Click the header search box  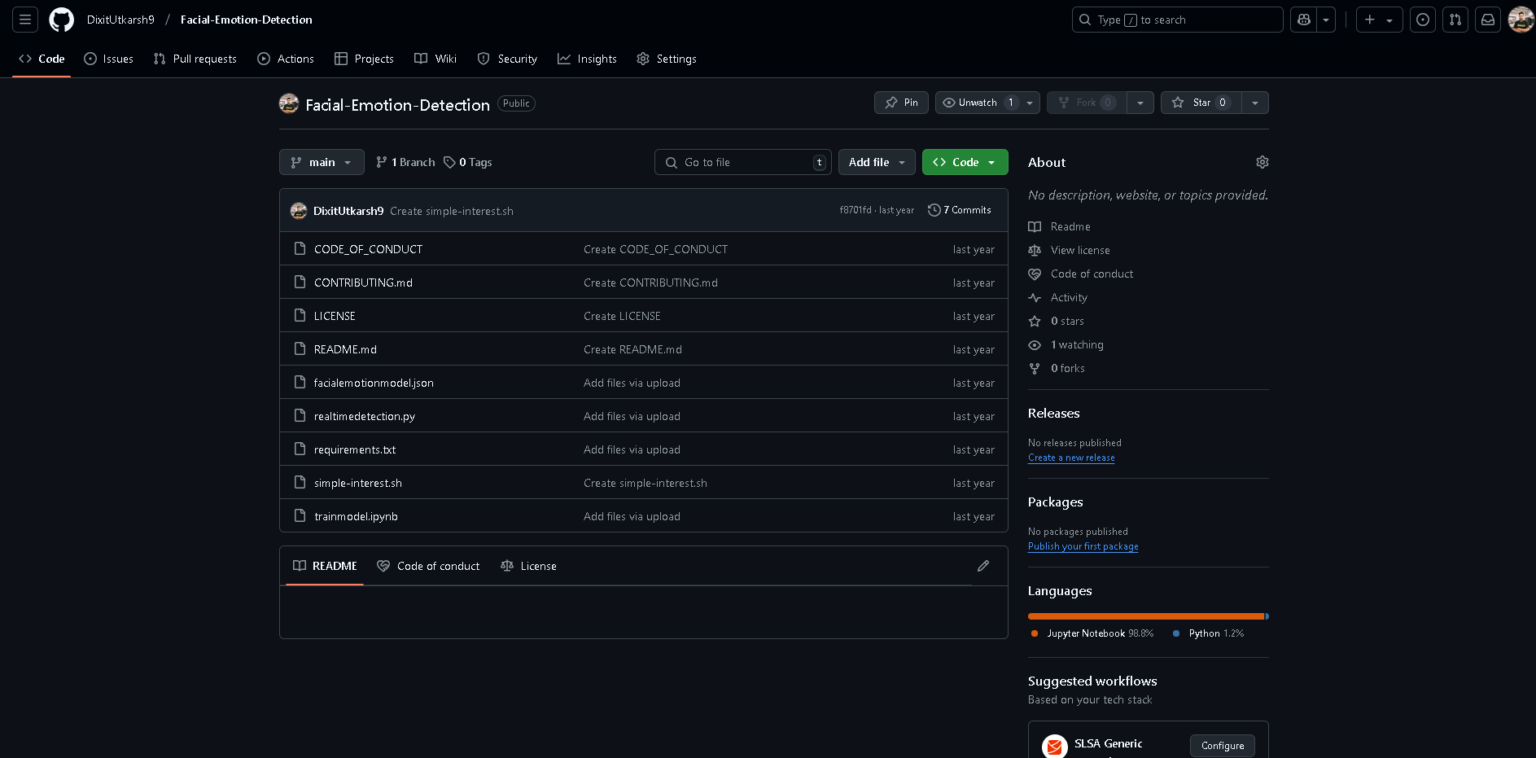[1177, 20]
